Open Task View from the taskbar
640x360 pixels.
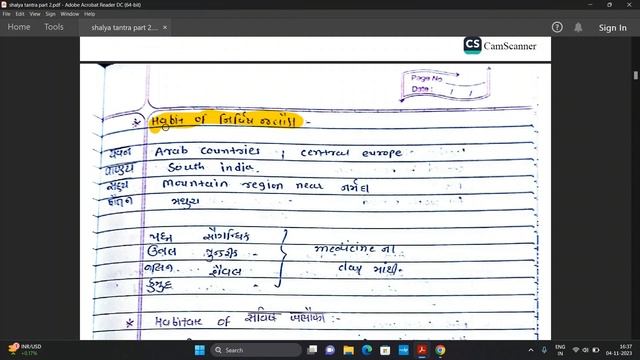312,350
